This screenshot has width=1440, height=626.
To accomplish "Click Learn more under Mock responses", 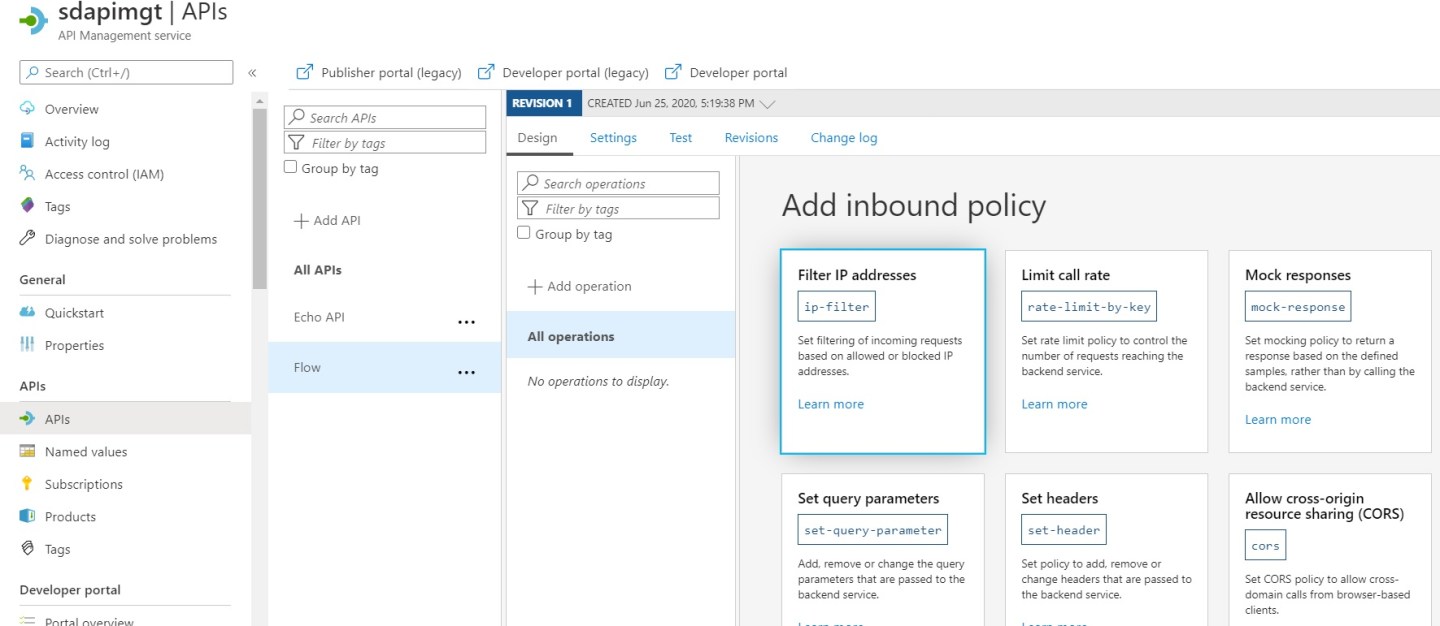I will click(x=1278, y=419).
